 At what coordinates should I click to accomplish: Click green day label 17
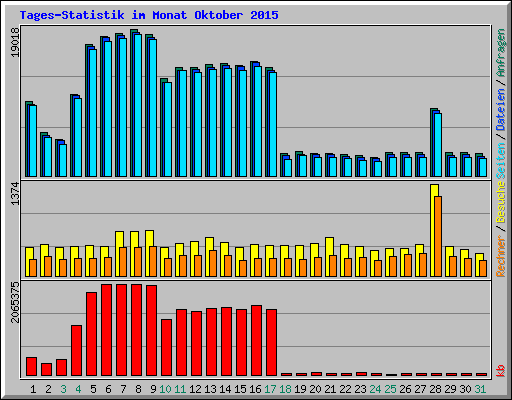pos(271,389)
